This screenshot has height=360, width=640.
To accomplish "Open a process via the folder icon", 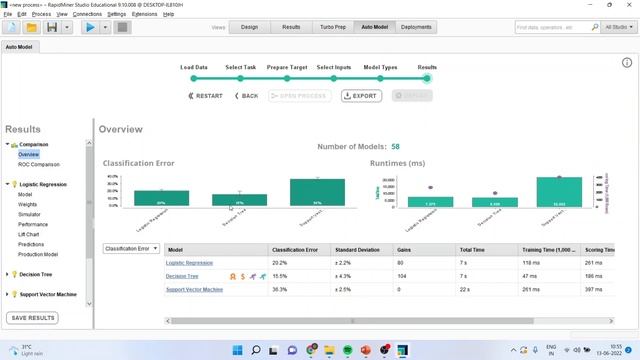I will 31,27.
